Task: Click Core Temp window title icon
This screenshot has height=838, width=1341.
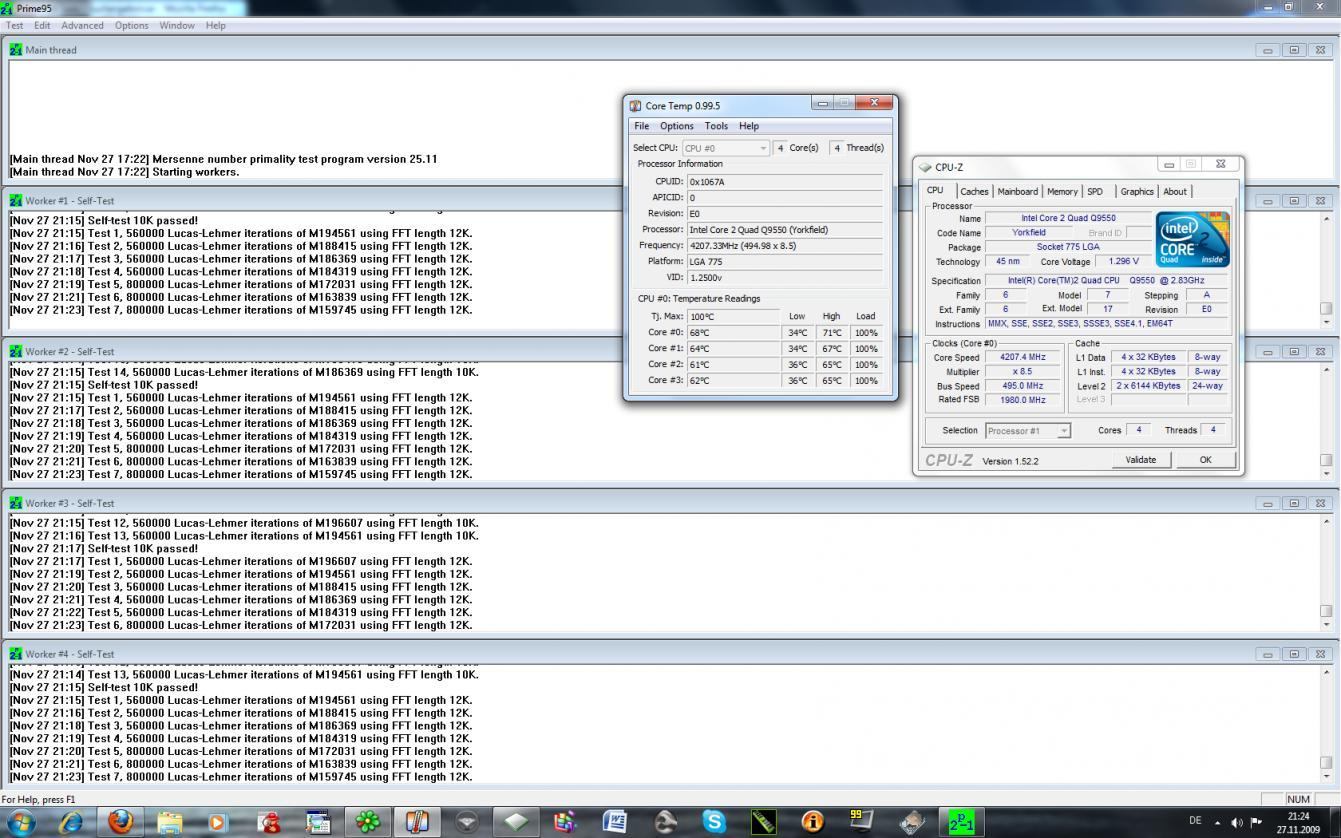Action: (x=635, y=105)
